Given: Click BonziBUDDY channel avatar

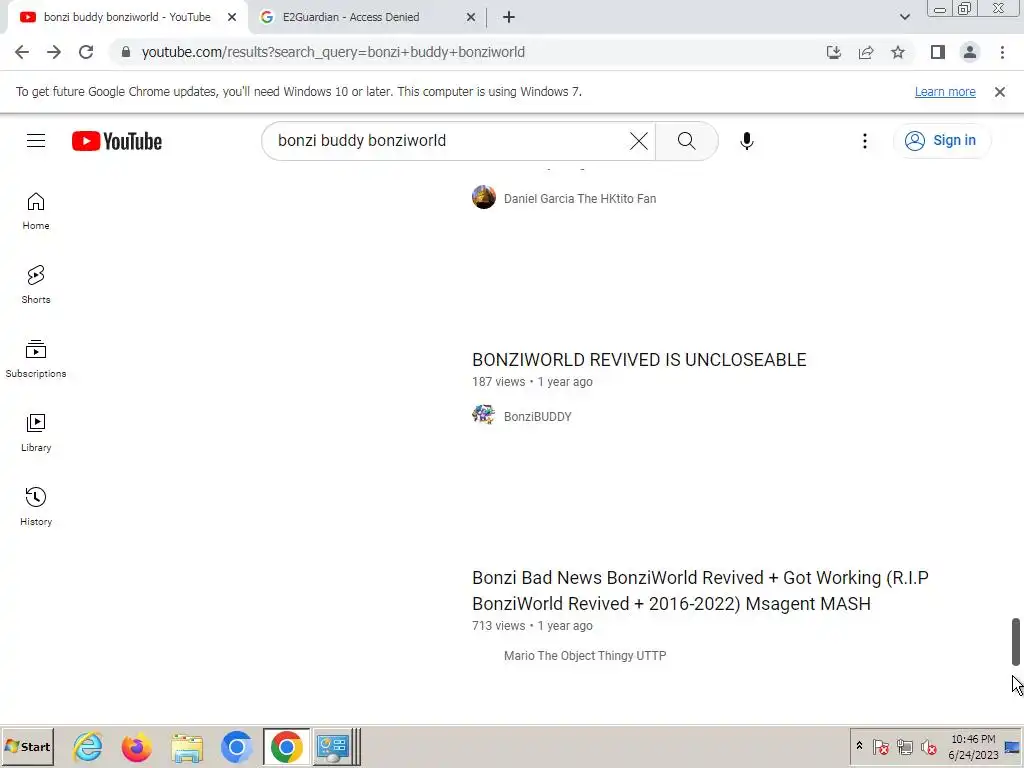Looking at the screenshot, I should 484,415.
